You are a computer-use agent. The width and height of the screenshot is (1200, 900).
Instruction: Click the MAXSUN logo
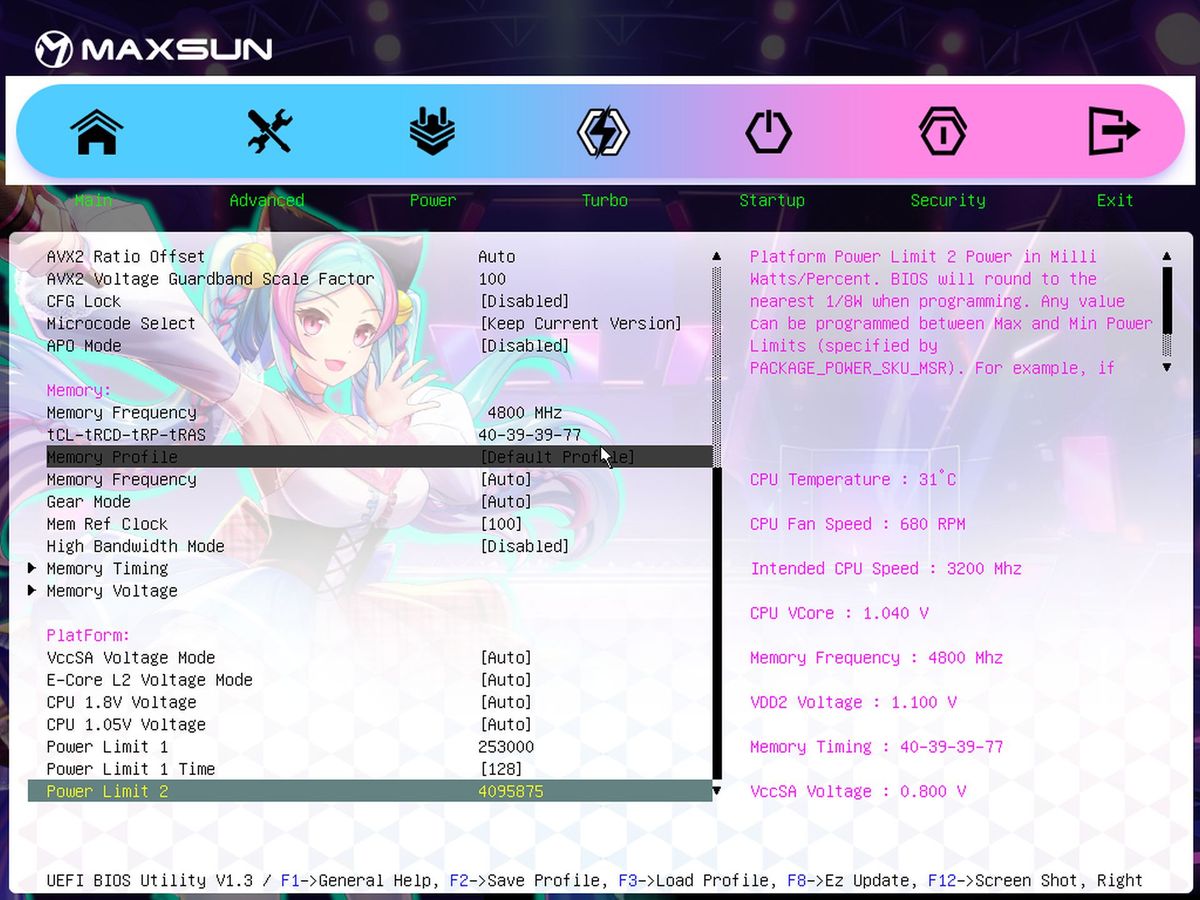click(x=153, y=49)
